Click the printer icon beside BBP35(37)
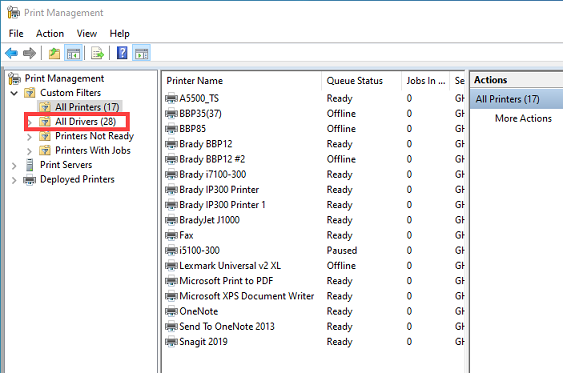Screen dimensions: 563x373 [171, 113]
